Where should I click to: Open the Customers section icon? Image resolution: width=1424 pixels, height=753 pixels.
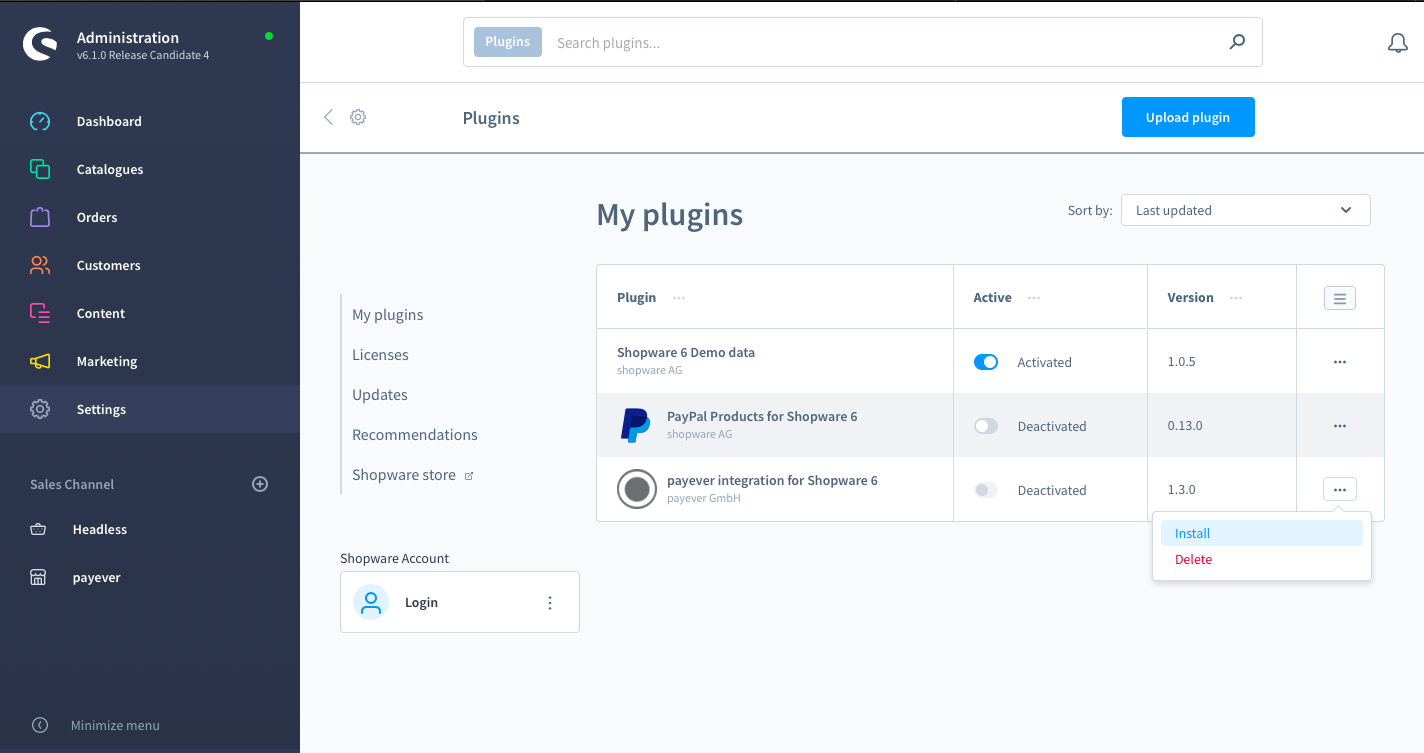pos(40,265)
